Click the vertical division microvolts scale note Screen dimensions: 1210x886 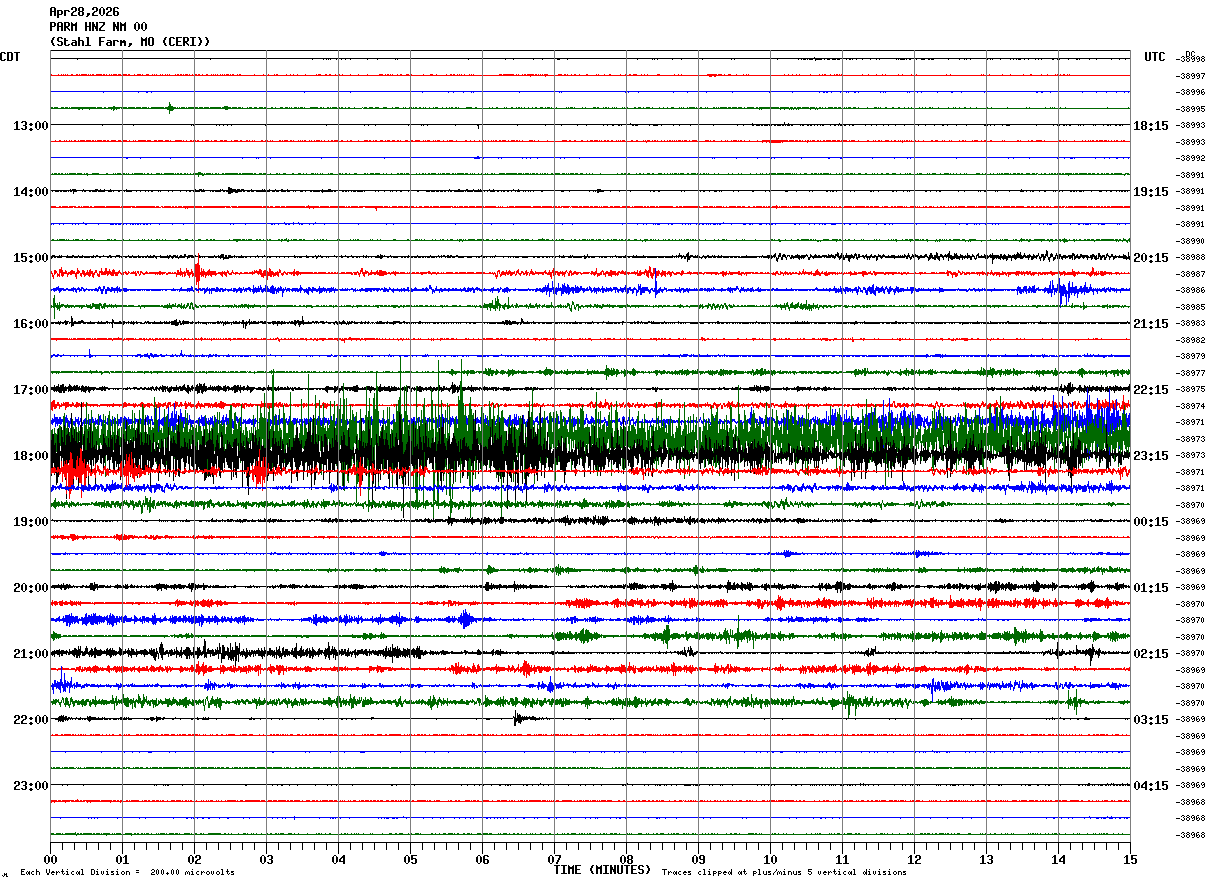point(127,873)
